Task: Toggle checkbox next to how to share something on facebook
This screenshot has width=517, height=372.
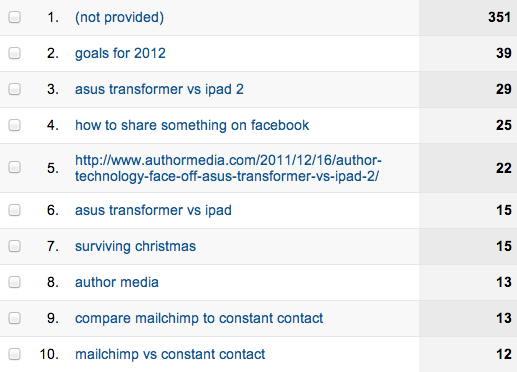Action: (x=14, y=125)
